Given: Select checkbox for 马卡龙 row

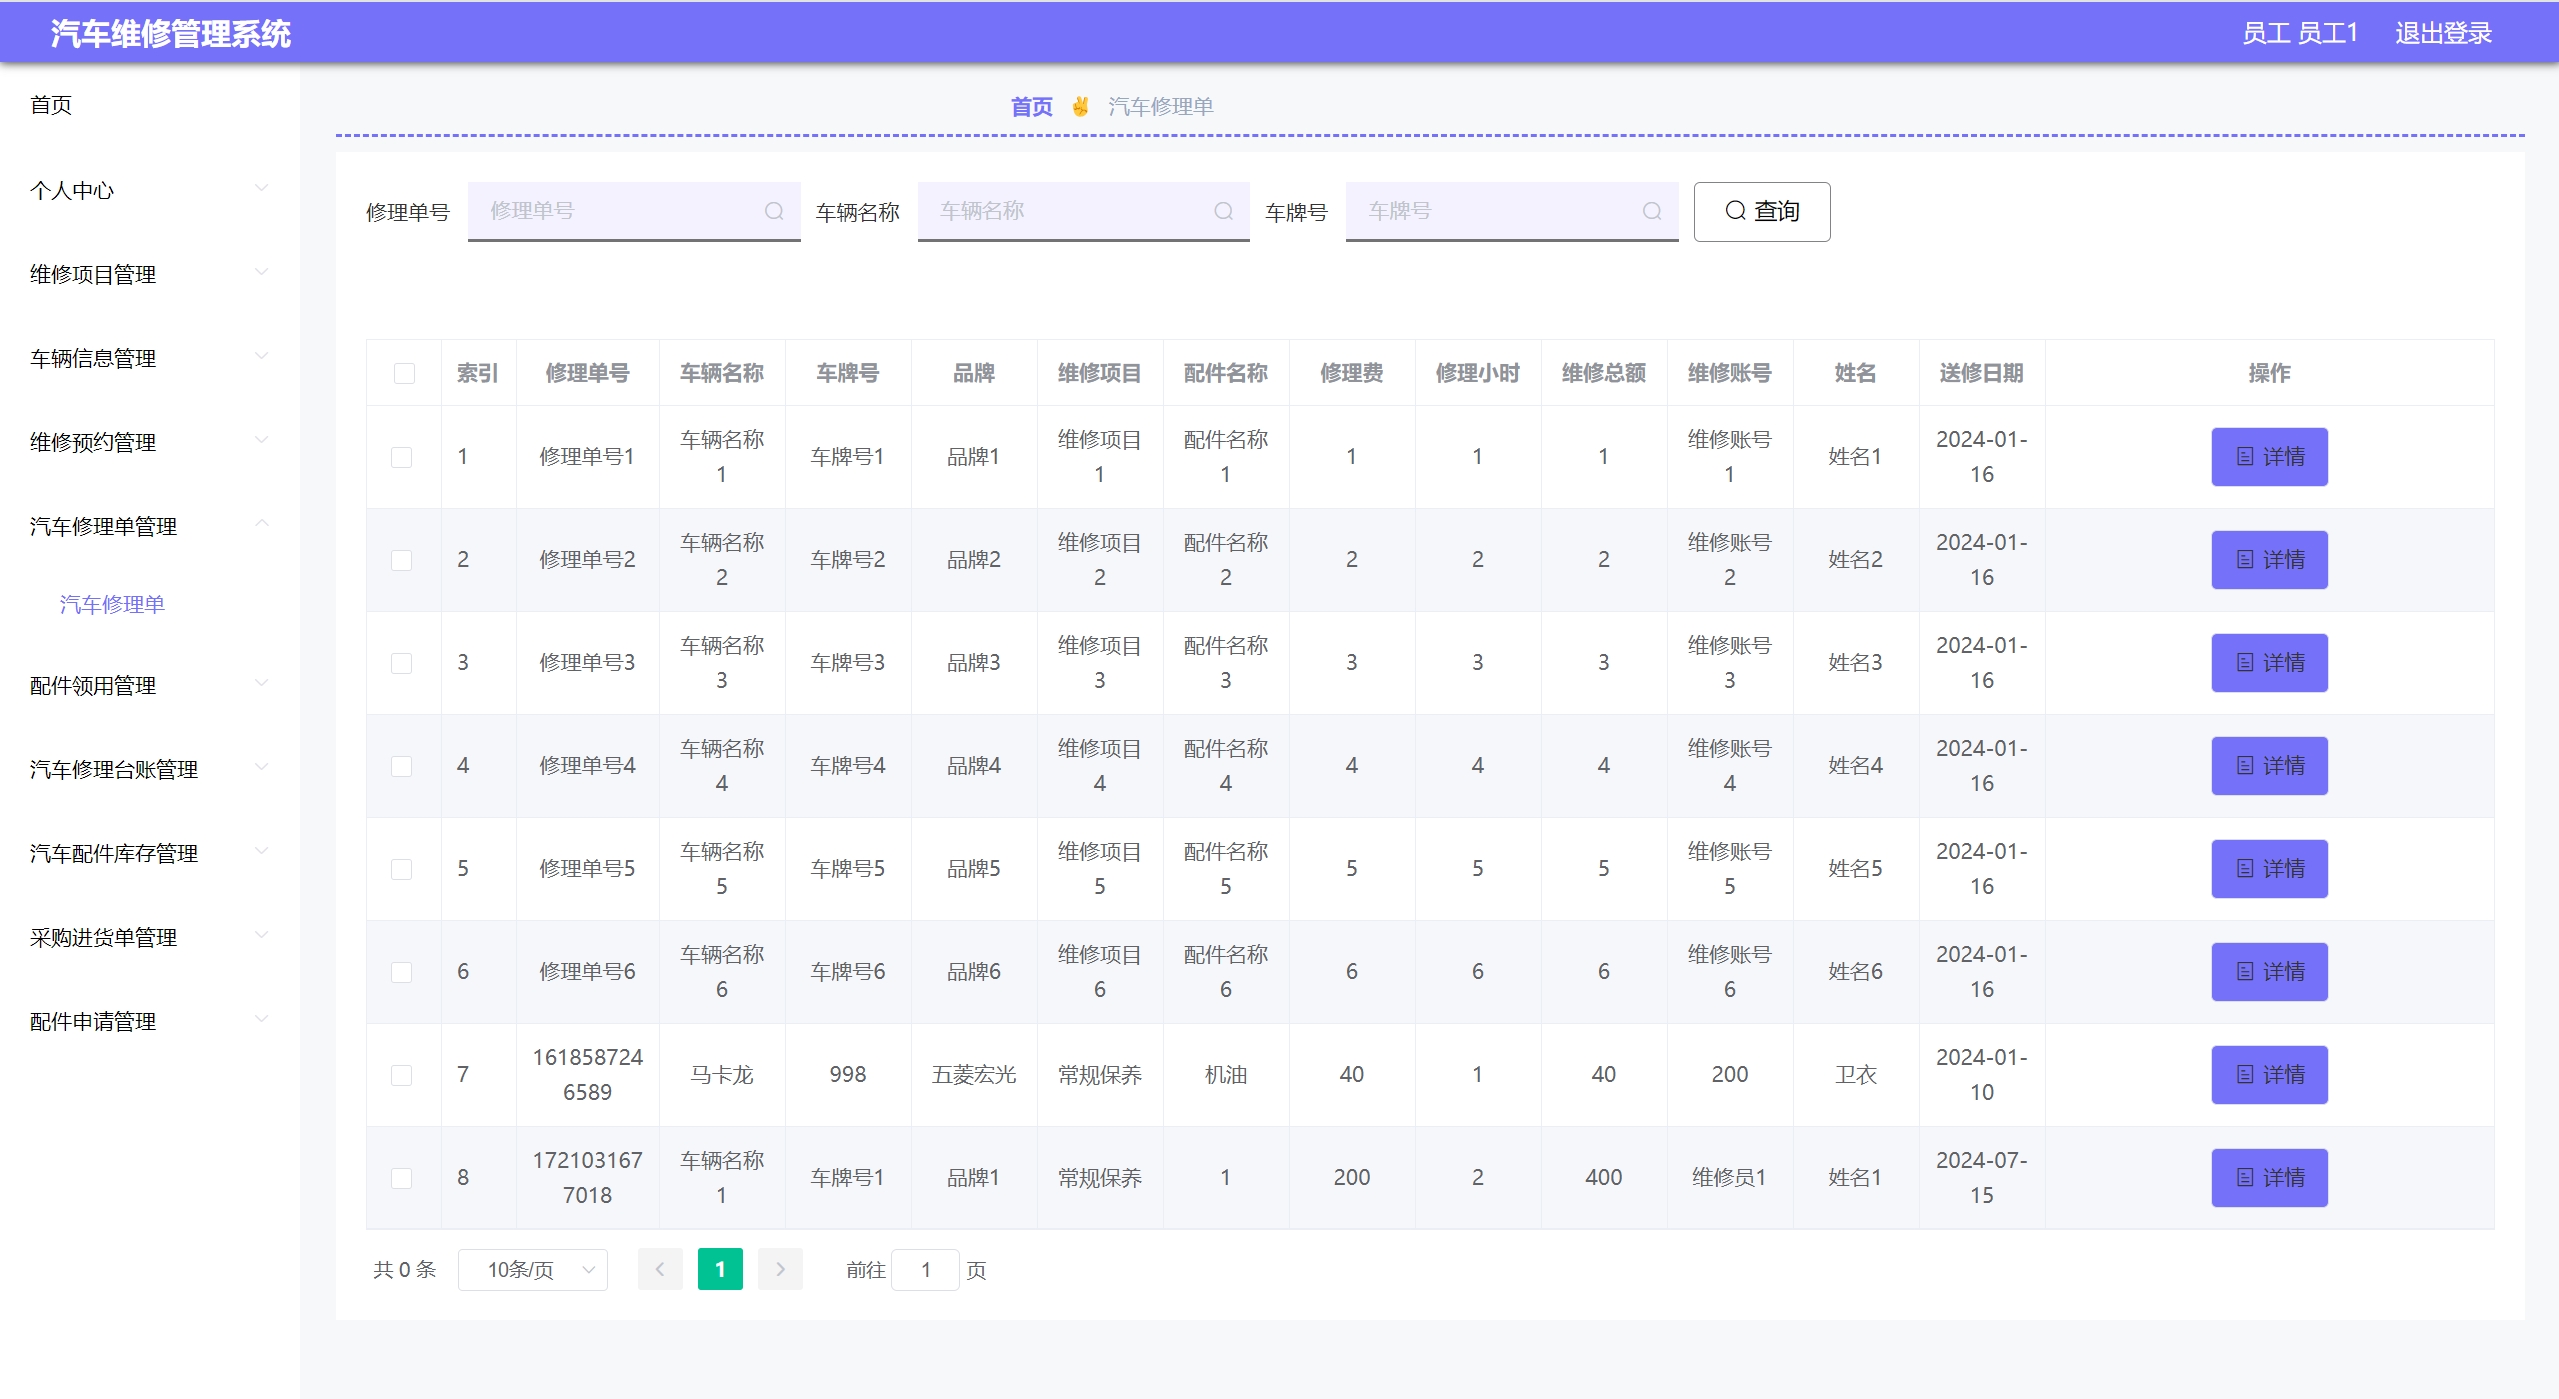Looking at the screenshot, I should [401, 1075].
